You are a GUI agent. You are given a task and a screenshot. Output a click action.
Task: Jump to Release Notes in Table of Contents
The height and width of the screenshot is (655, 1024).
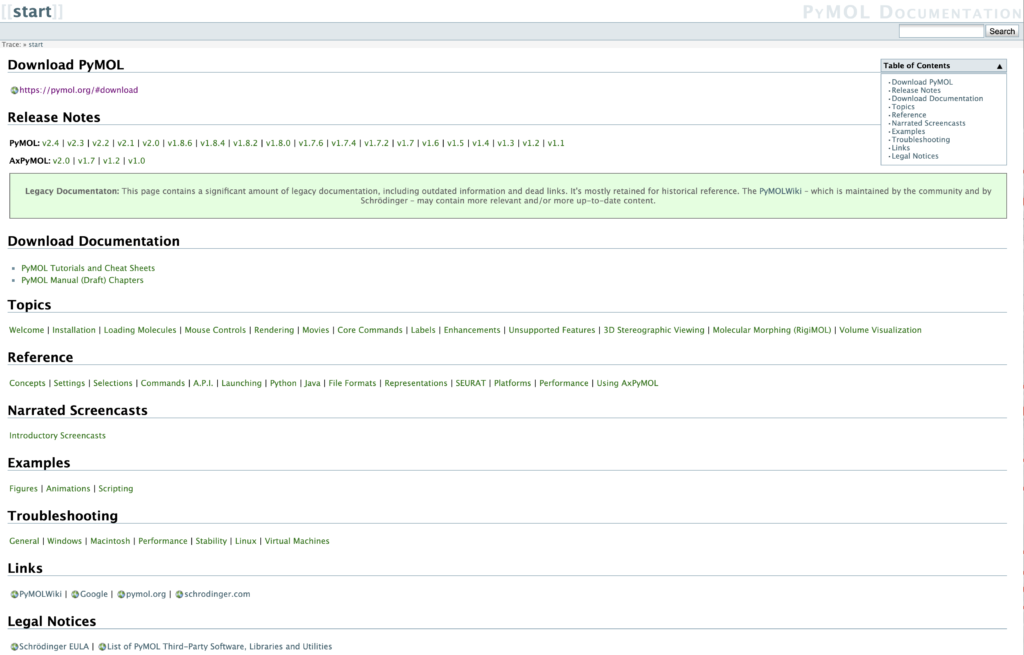(916, 91)
